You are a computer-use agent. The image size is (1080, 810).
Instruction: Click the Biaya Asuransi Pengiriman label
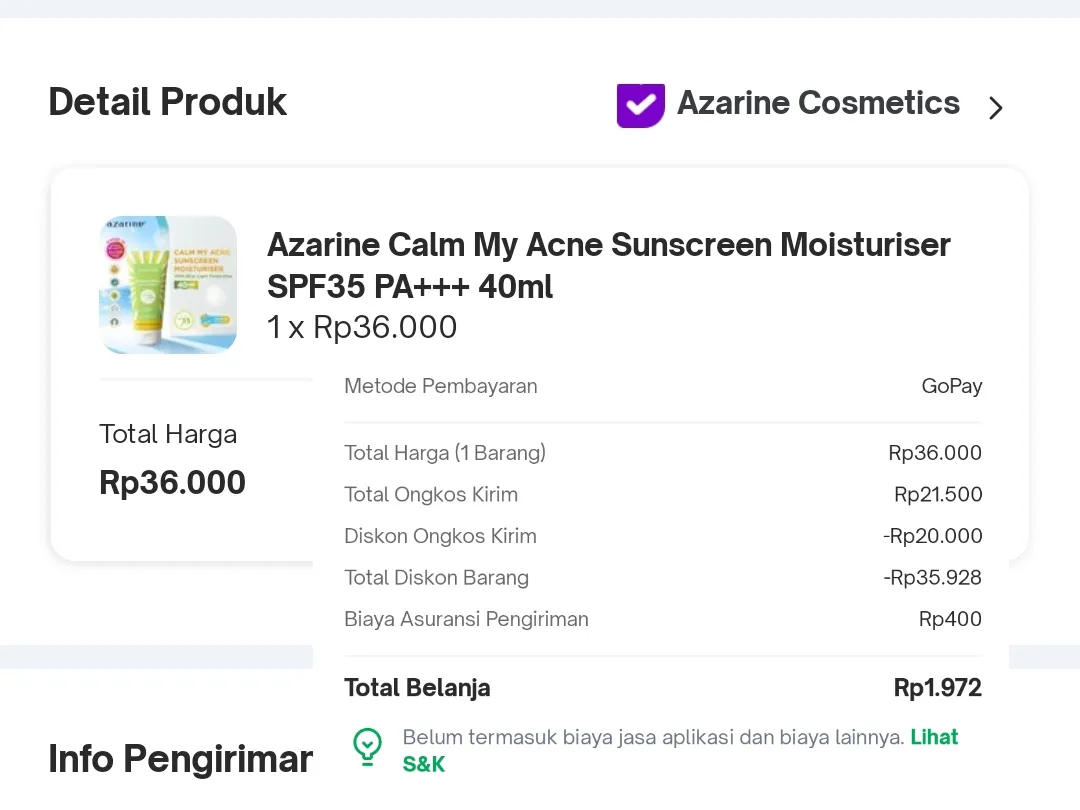tap(466, 619)
